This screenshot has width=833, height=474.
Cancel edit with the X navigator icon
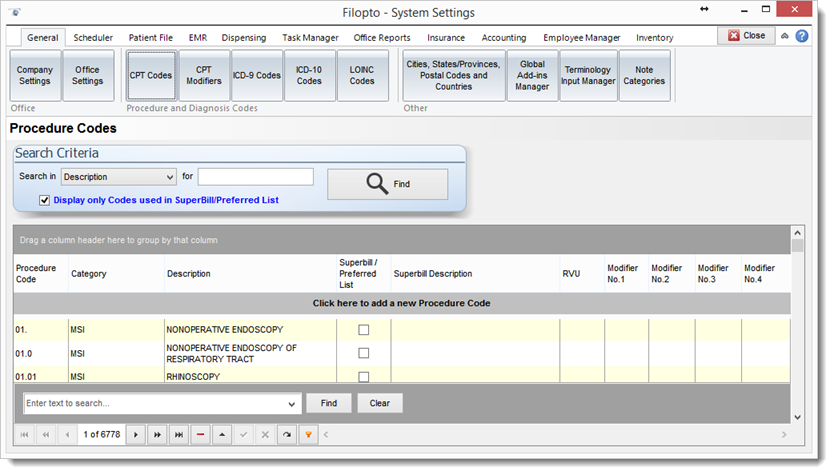(x=265, y=435)
